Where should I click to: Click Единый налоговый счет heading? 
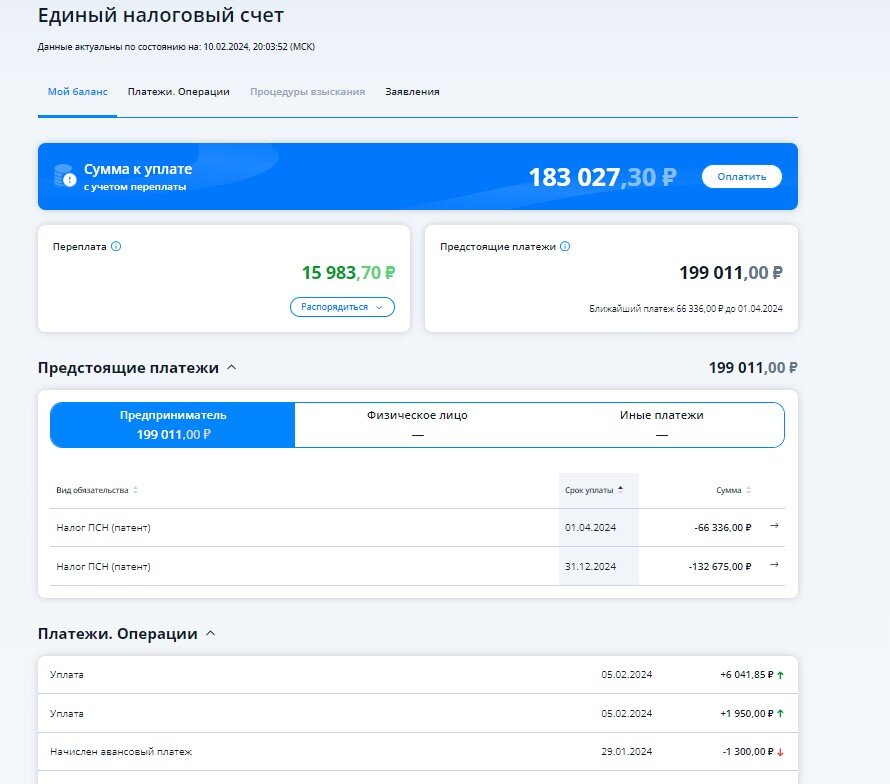(x=161, y=15)
